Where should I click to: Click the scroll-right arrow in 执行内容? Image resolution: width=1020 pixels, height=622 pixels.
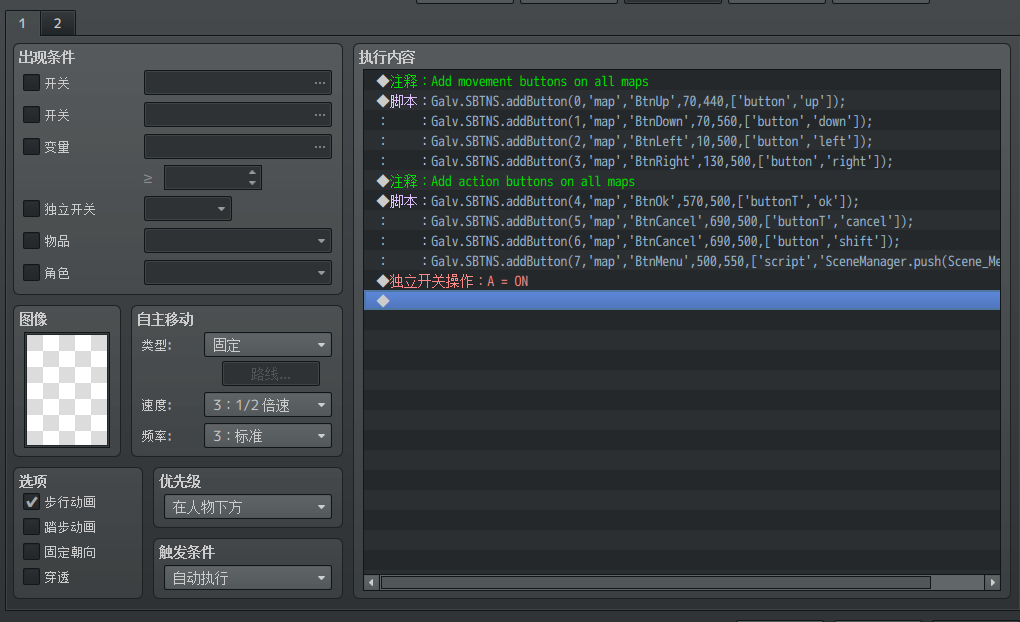(993, 582)
